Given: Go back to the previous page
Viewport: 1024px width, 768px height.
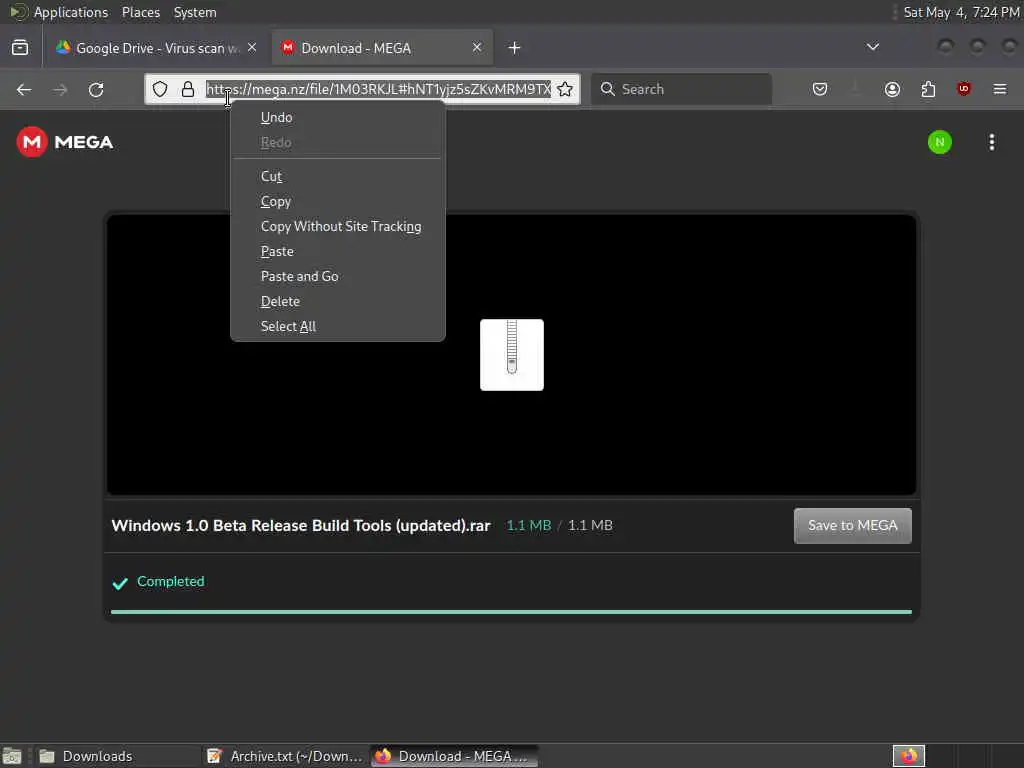Looking at the screenshot, I should tap(24, 89).
